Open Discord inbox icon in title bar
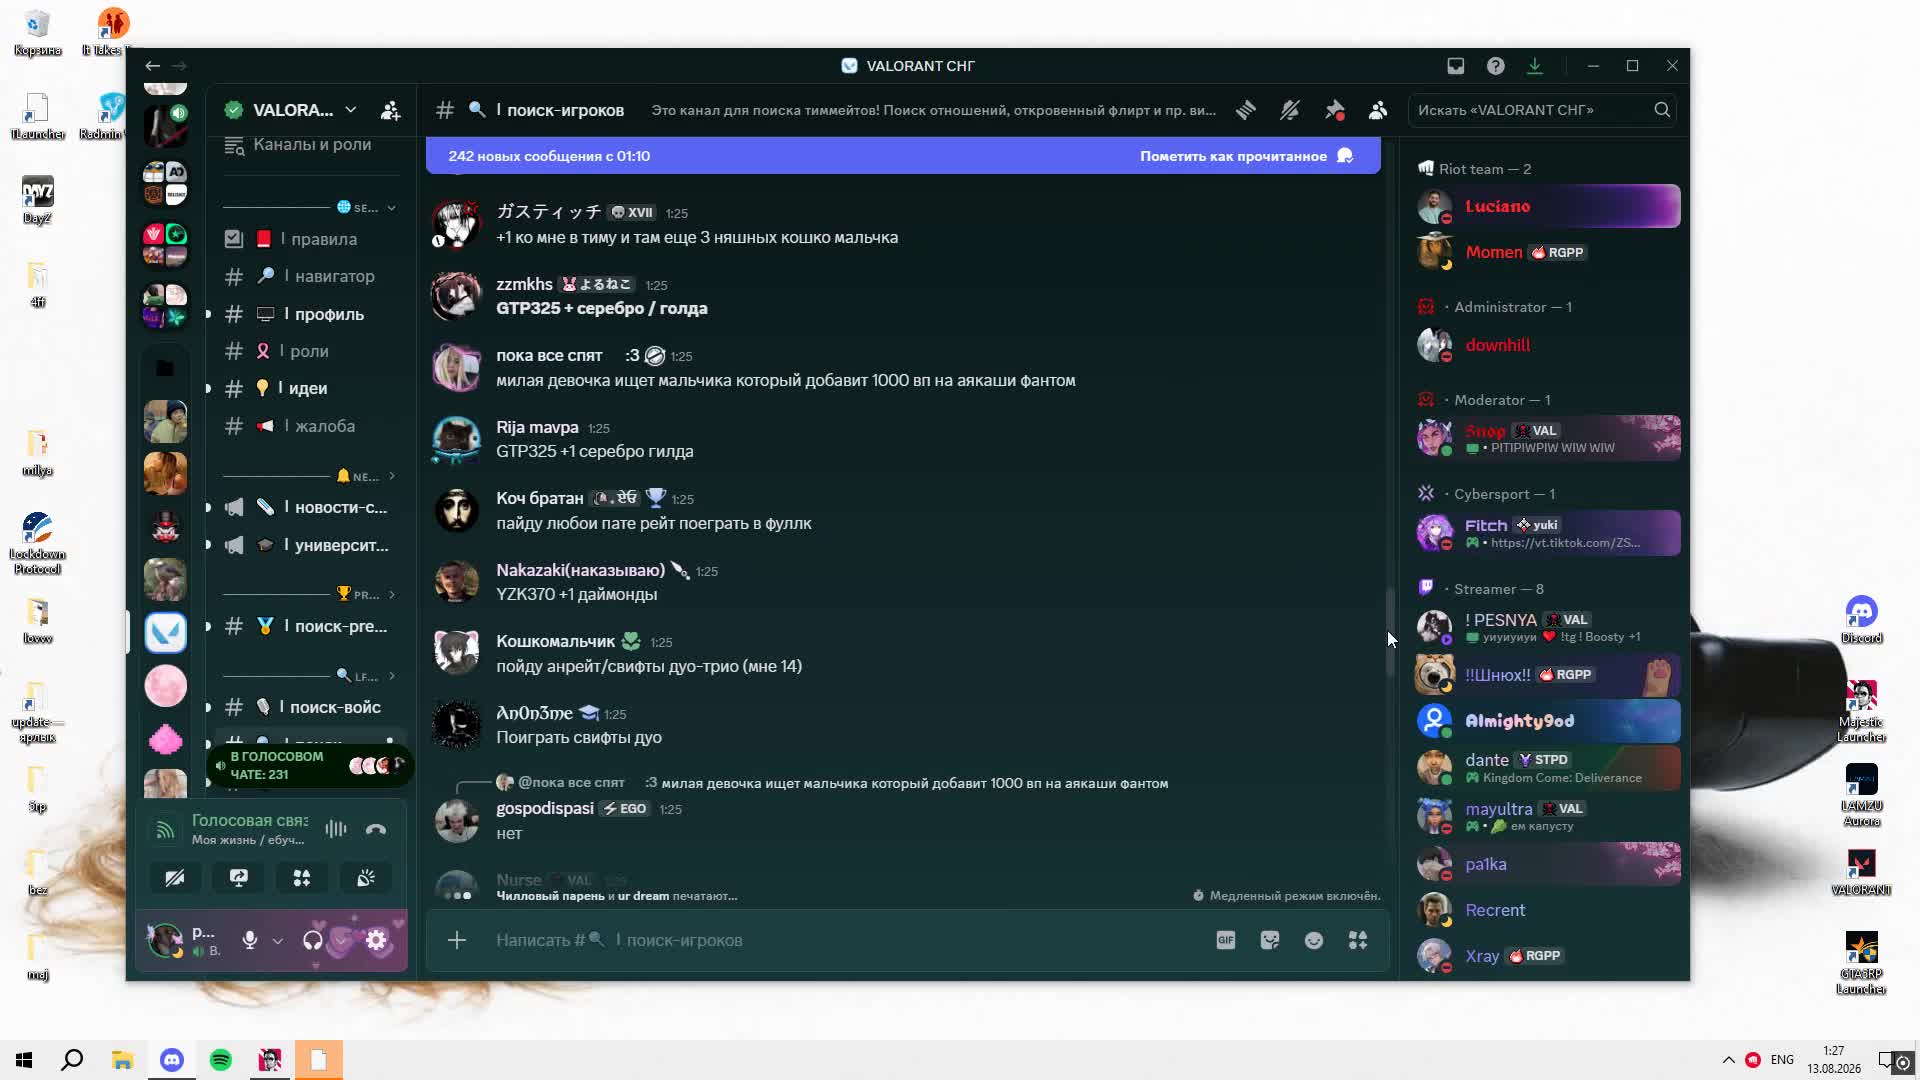This screenshot has width=1920, height=1080. pos(1456,66)
